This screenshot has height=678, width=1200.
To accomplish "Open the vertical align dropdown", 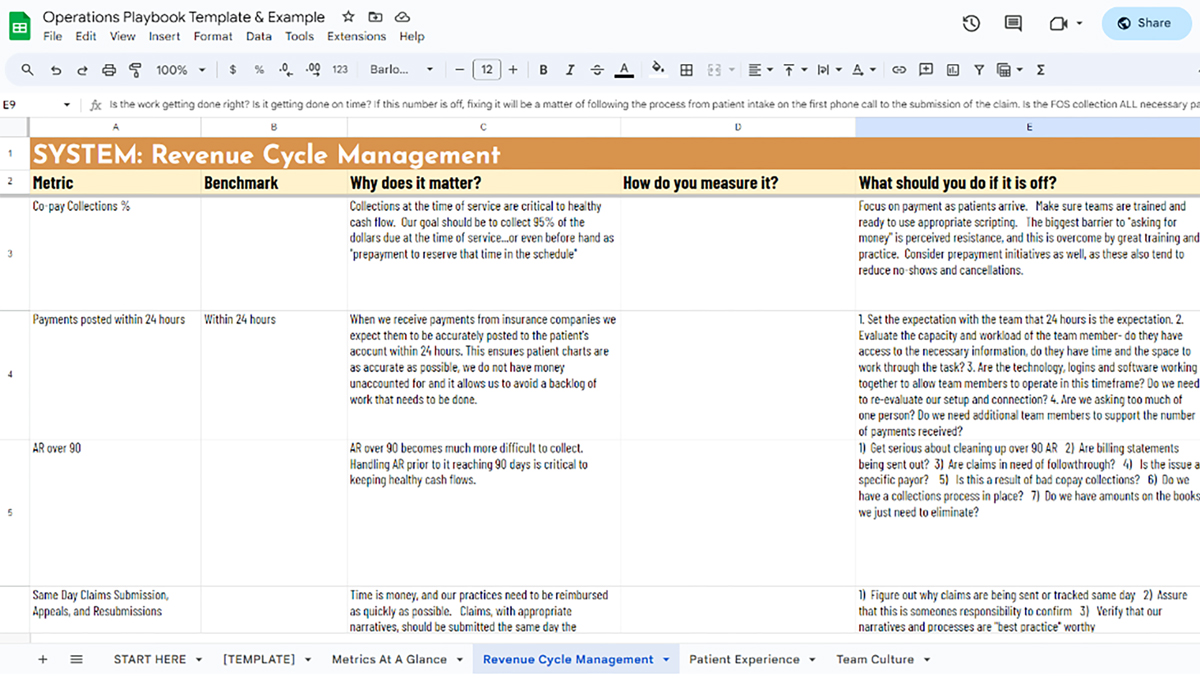I will pyautogui.click(x=794, y=70).
